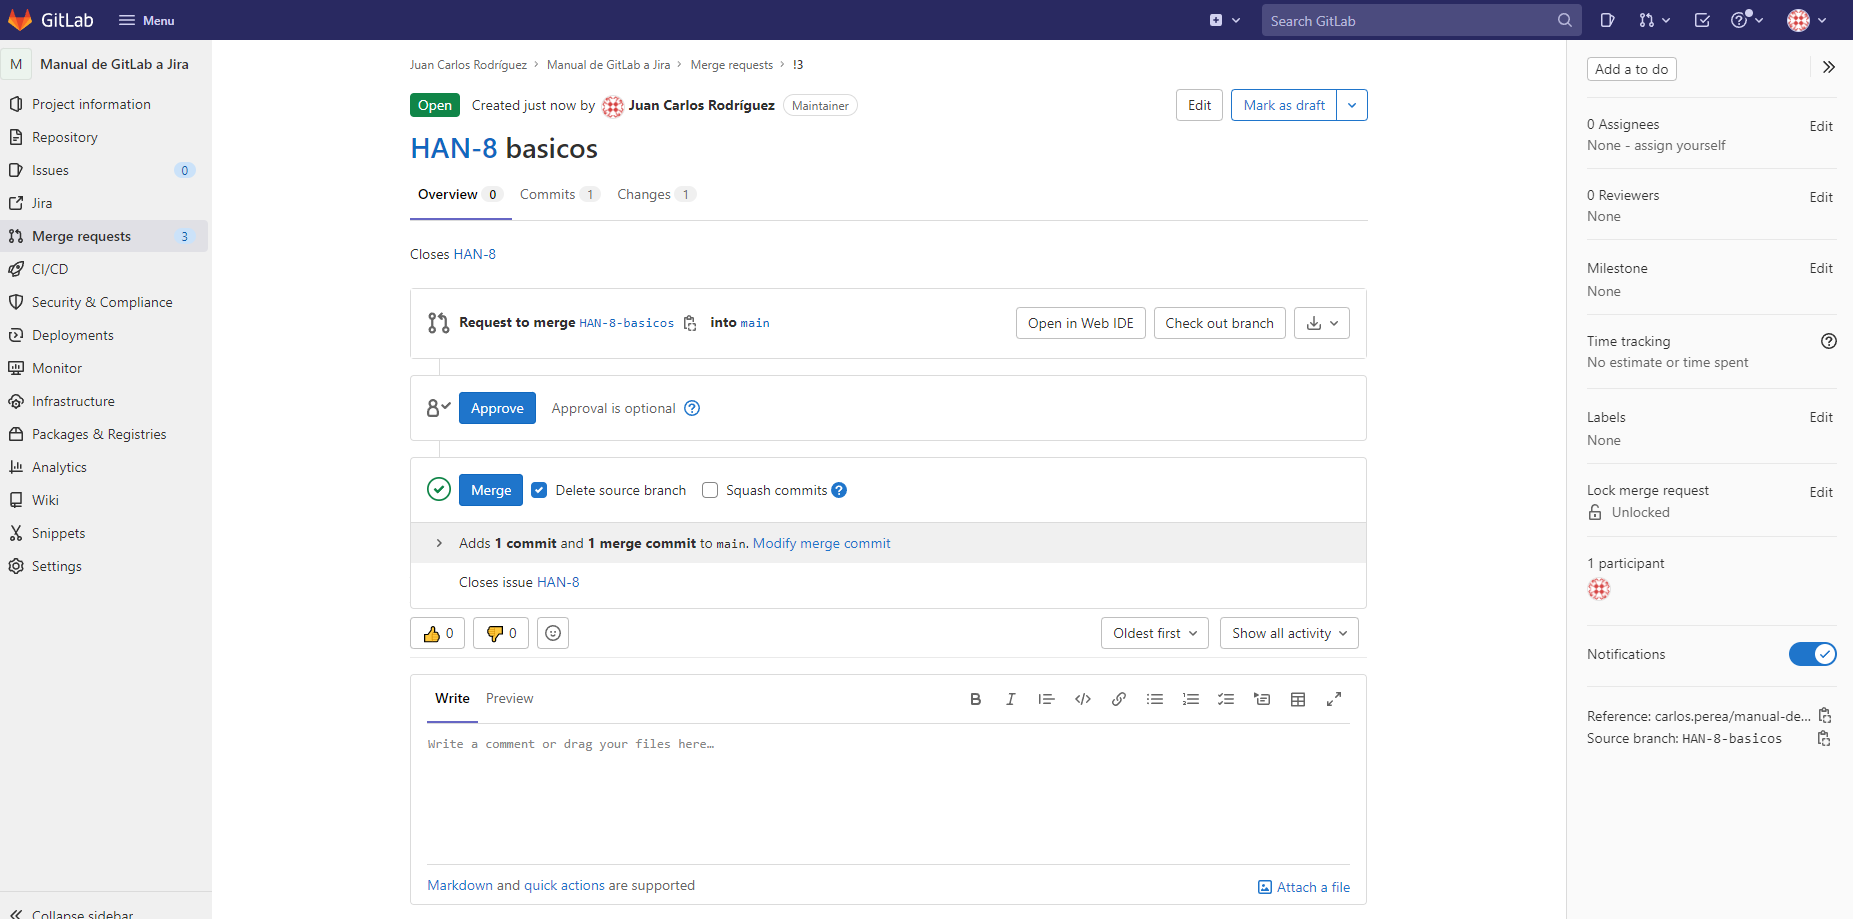
Task: Click the time tracking help icon
Action: point(1828,341)
